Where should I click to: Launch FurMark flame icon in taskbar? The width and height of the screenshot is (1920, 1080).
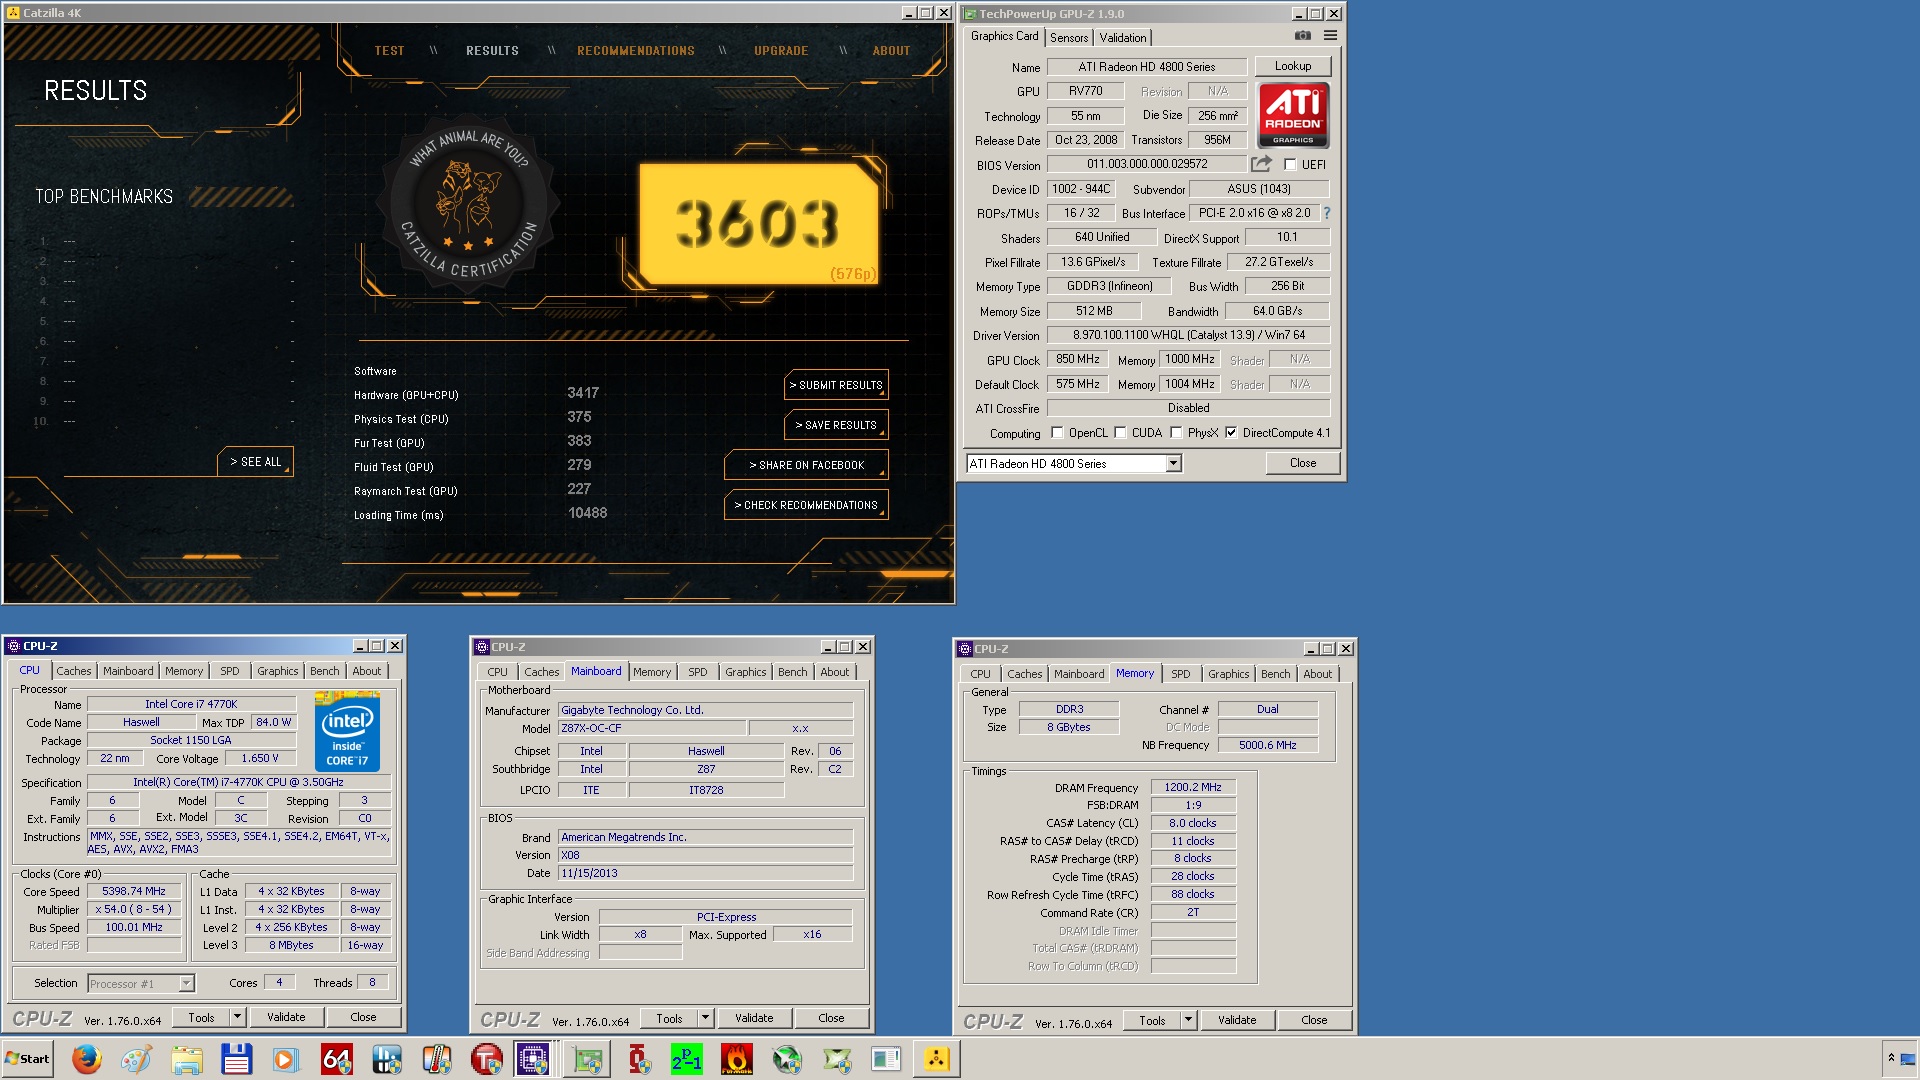(x=737, y=1058)
